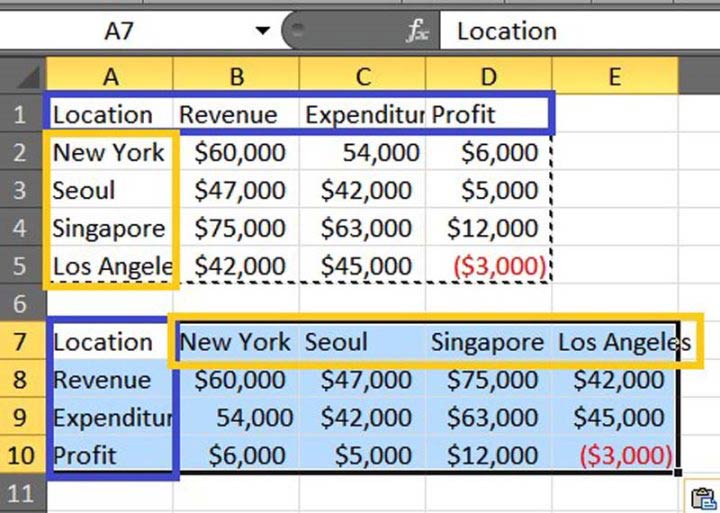
Task: Click cell D3 with $5,000
Action: tap(489, 189)
